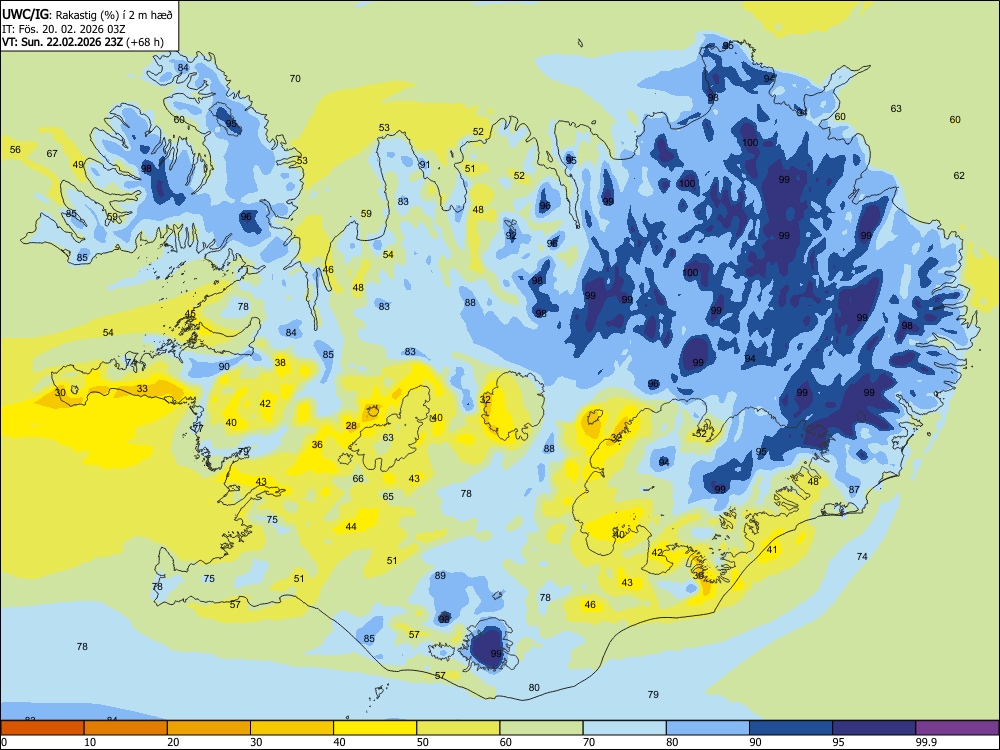Click the map humidity value '30'
This screenshot has width=1000, height=750.
60,392
